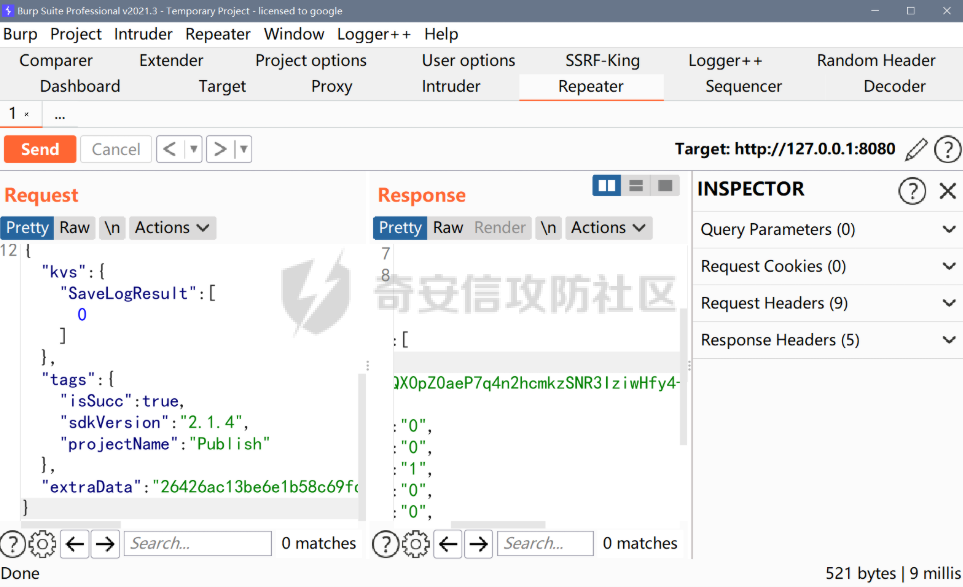
Task: Open Response Actions dropdown
Action: [608, 228]
